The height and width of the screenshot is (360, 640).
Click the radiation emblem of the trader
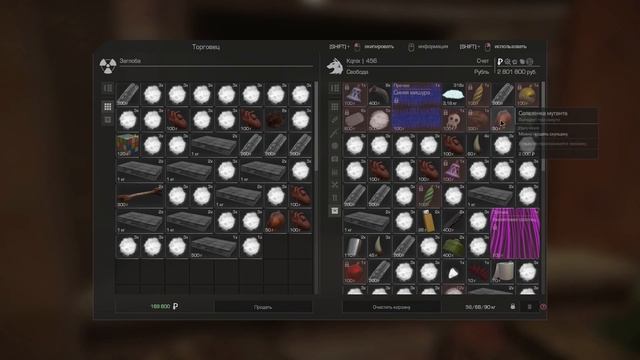point(108,66)
